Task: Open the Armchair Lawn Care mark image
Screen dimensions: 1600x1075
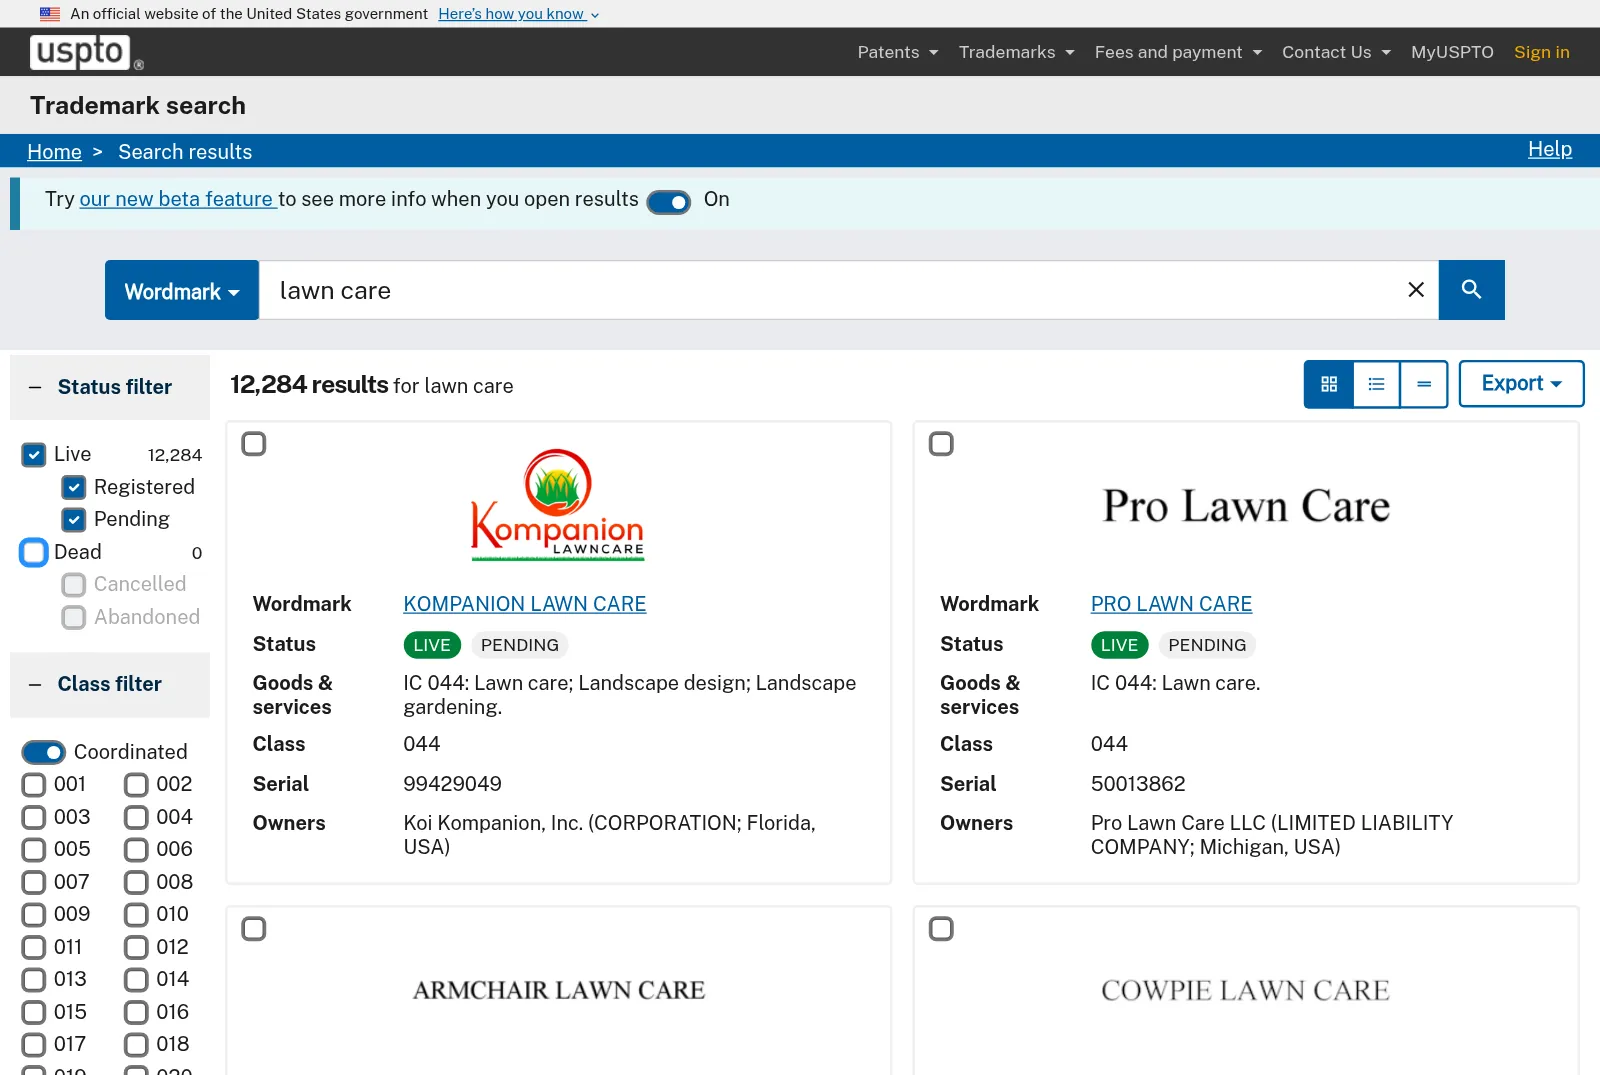Action: tap(559, 990)
